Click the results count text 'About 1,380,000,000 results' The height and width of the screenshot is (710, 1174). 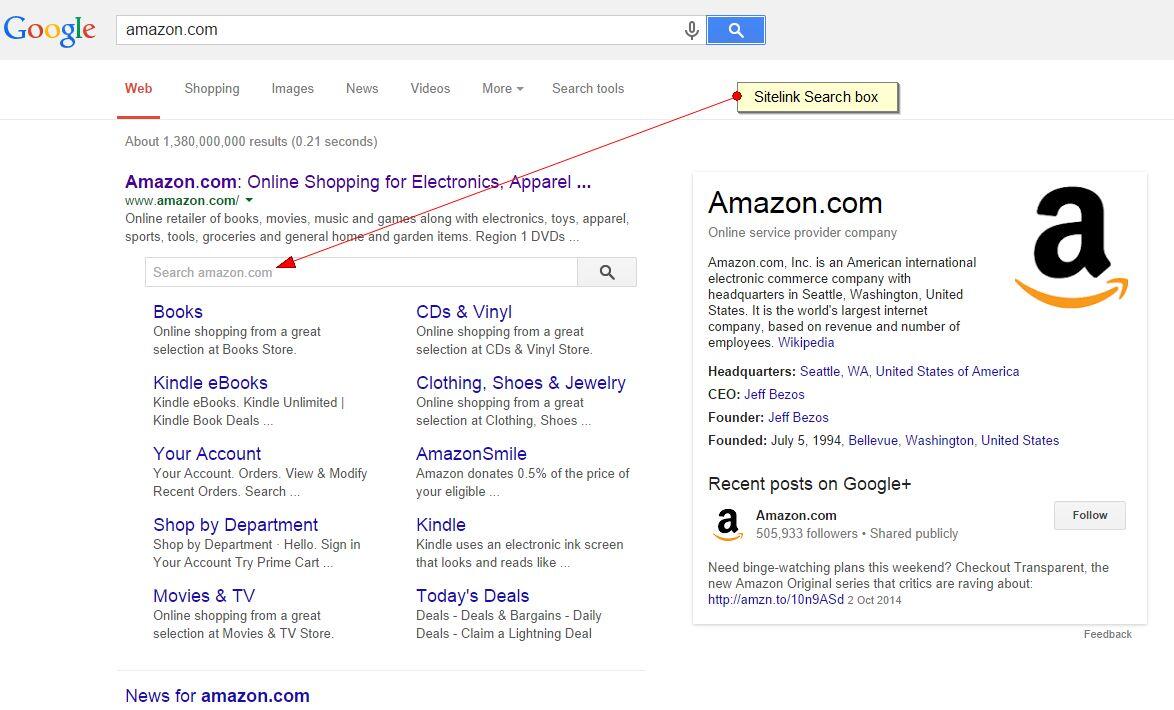pos(206,142)
